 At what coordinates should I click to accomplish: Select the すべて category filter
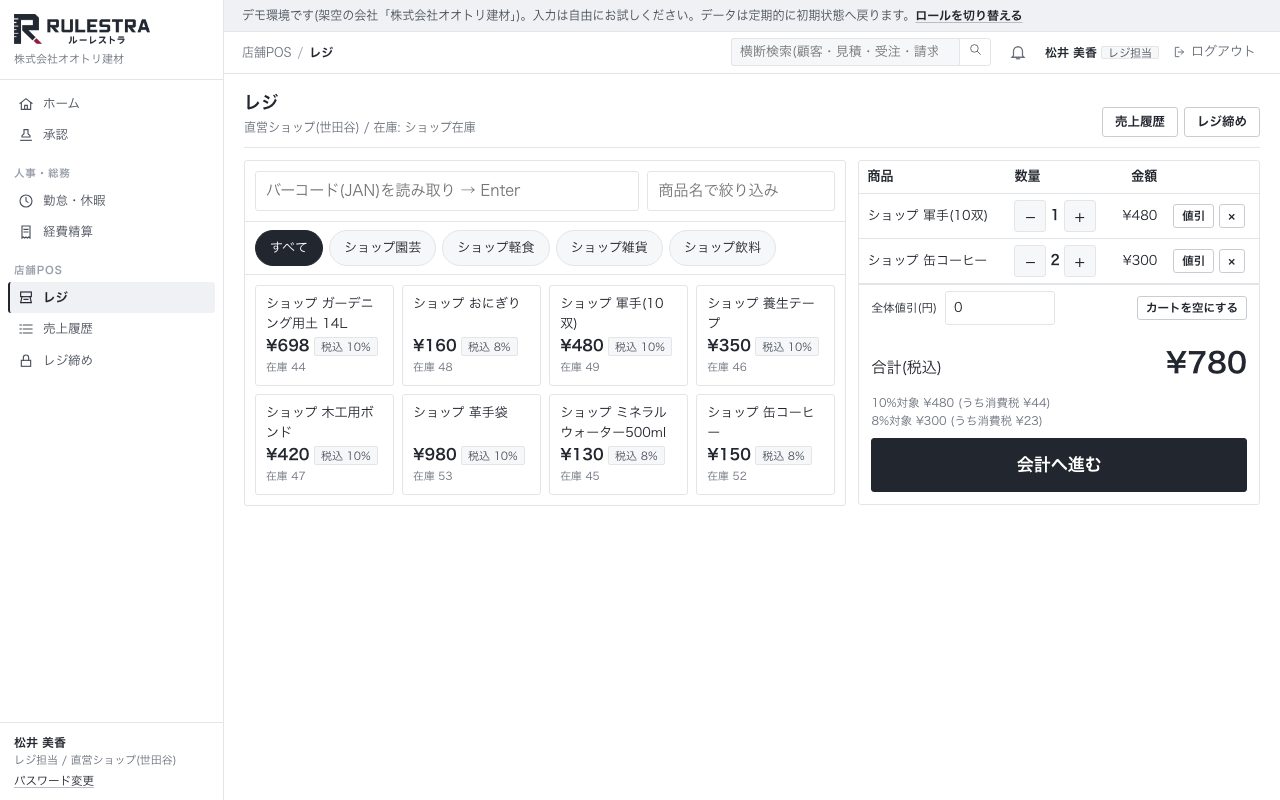point(289,248)
